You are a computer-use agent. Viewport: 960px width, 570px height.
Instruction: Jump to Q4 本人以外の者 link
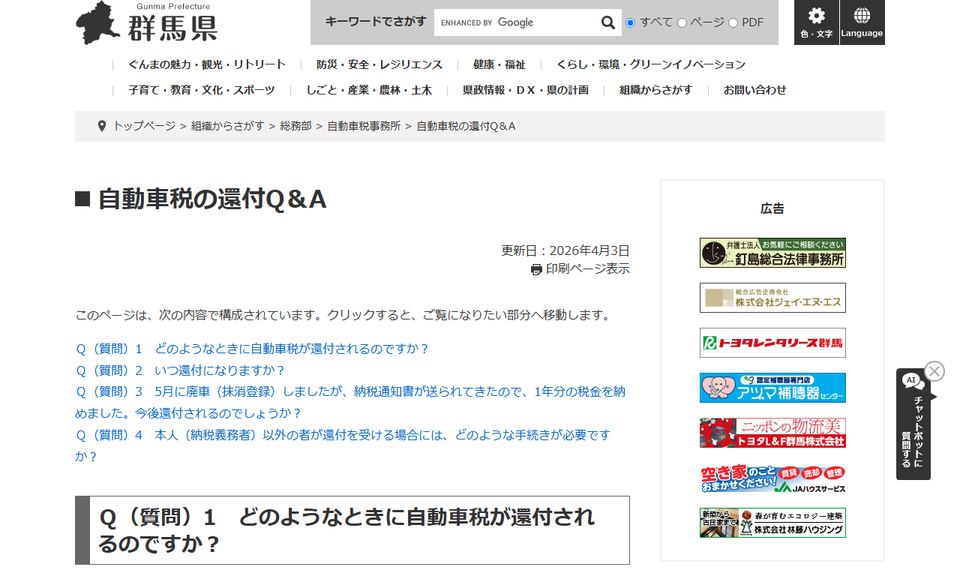click(x=343, y=446)
